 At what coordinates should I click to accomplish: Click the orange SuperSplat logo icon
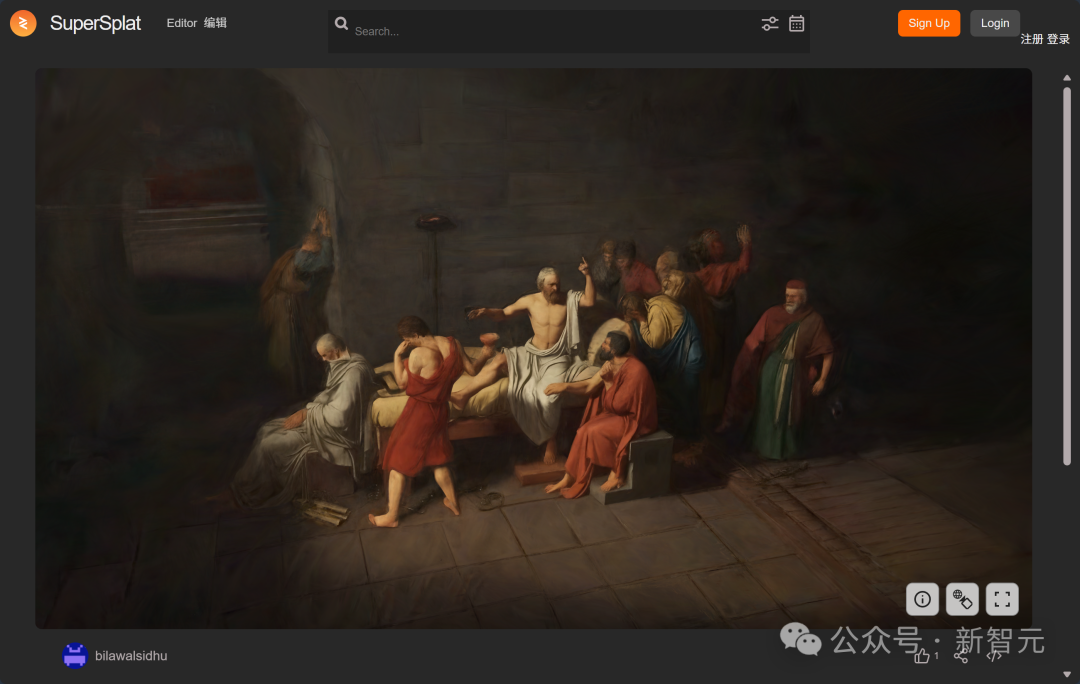tap(23, 23)
